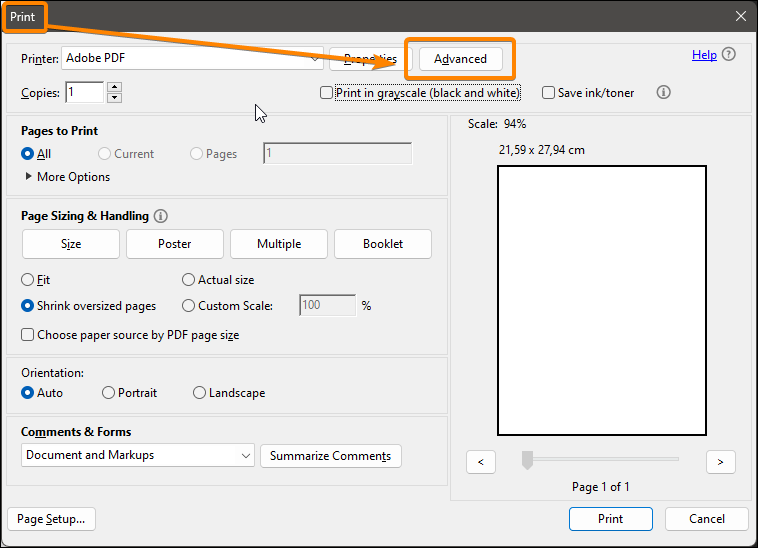Viewport: 758px width, 548px height.
Task: Click the Copies number input field
Action: 84,93
